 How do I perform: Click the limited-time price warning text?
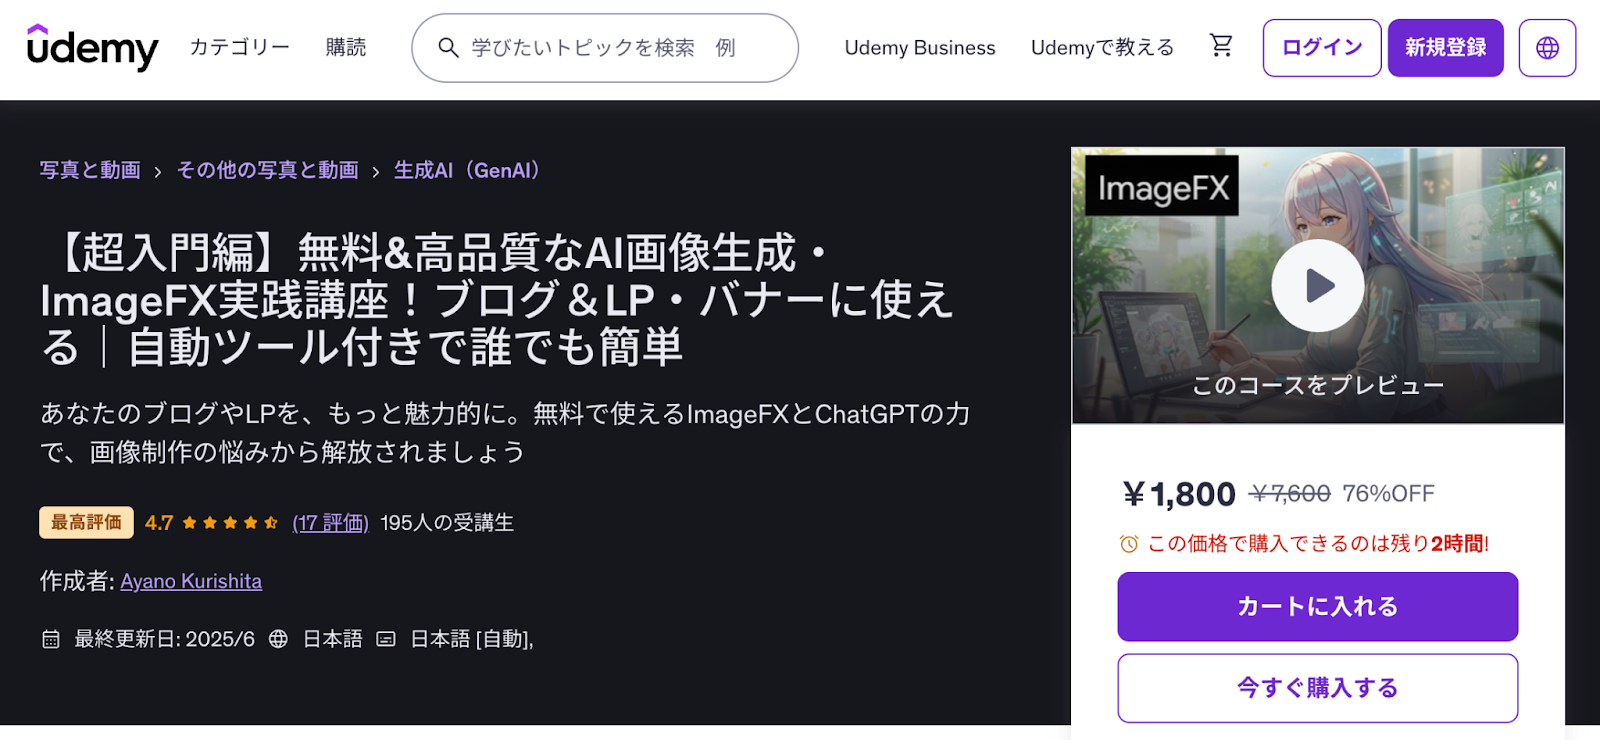(1318, 544)
